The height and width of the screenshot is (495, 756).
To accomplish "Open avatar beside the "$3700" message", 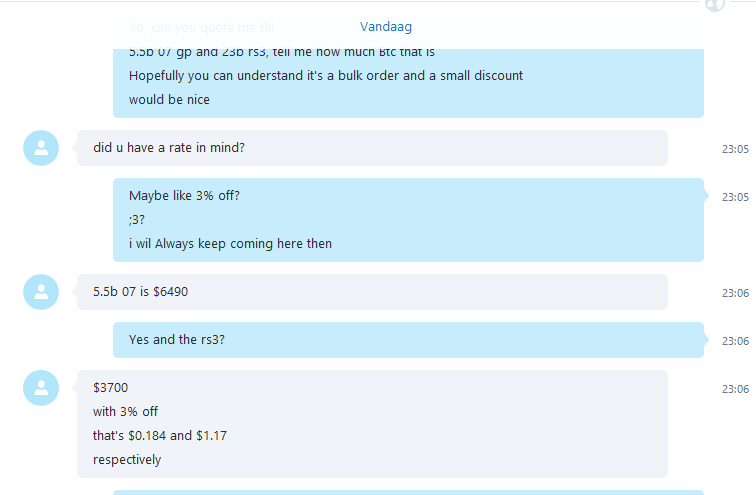I will pyautogui.click(x=41, y=388).
